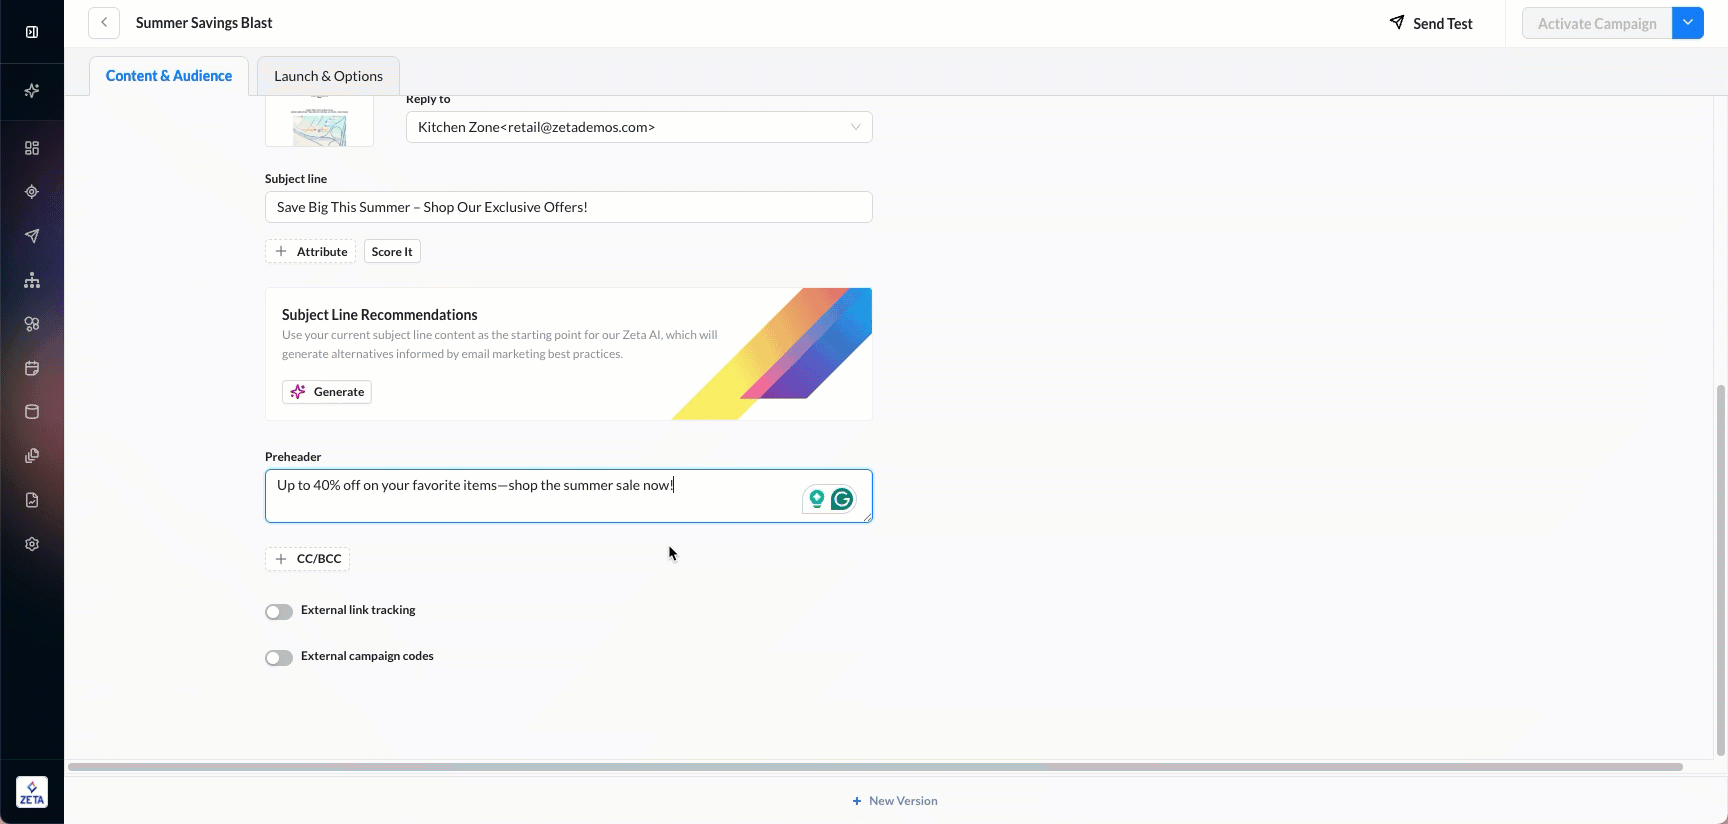Click the Grammarly G icon in Preheader
1728x824 pixels.
pos(842,499)
